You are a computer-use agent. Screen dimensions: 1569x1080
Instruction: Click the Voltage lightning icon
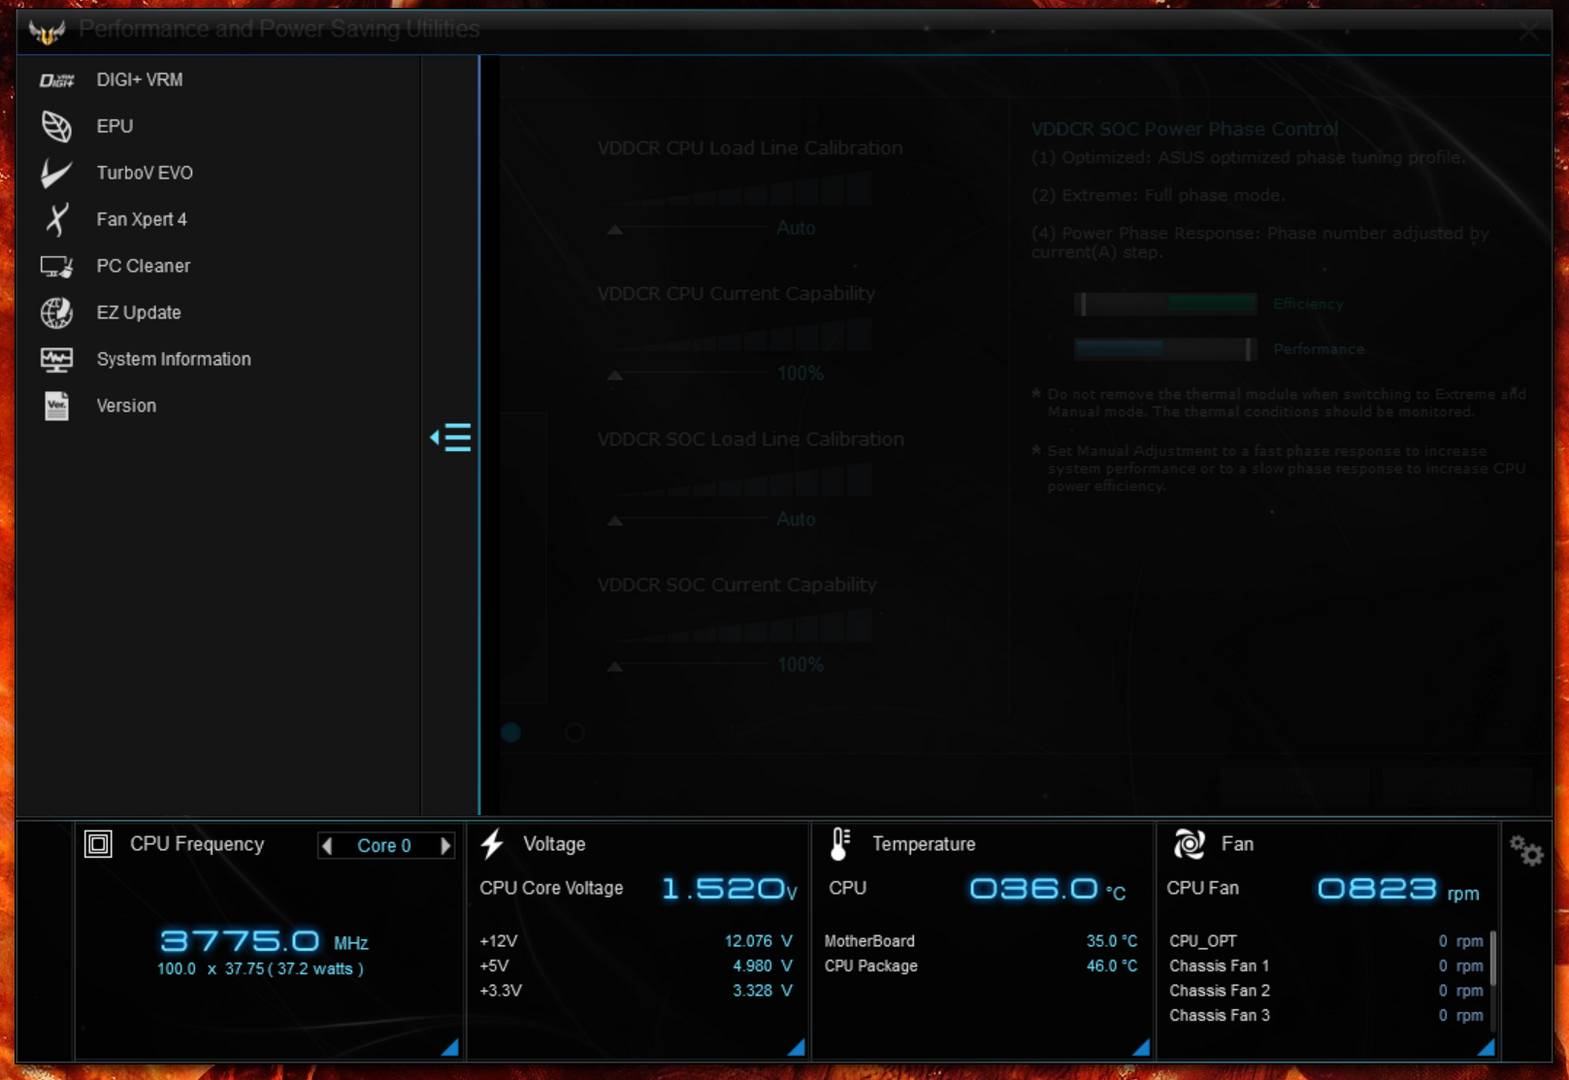tap(492, 844)
